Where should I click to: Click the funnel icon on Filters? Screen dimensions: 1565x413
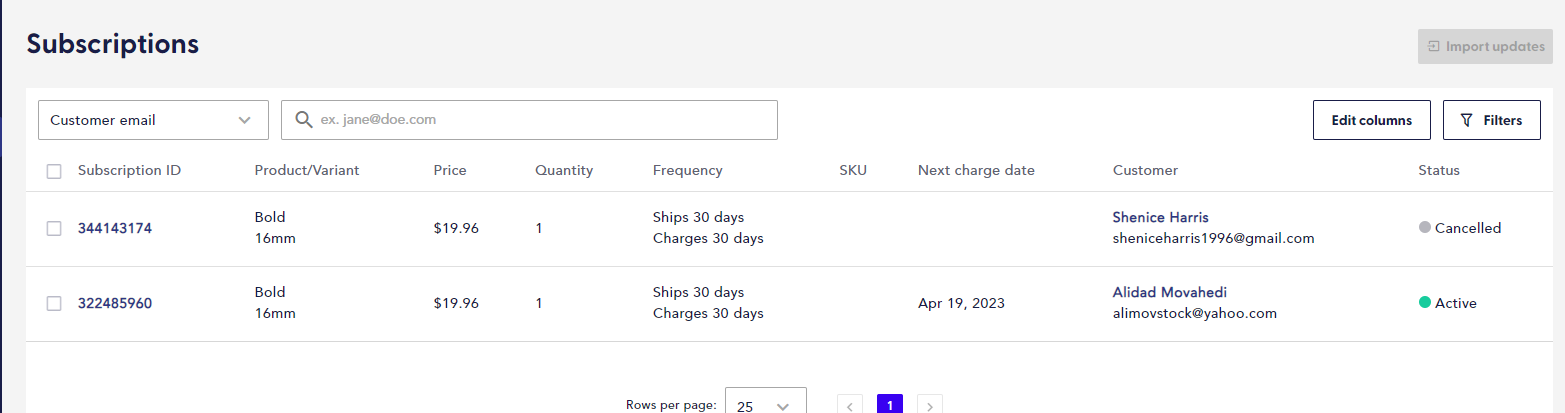[x=1467, y=120]
